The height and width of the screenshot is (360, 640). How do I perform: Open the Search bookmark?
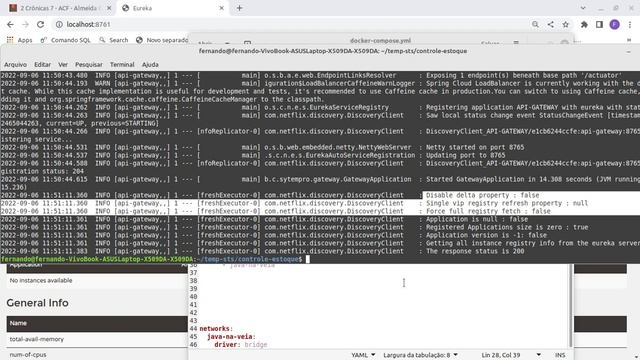114,40
